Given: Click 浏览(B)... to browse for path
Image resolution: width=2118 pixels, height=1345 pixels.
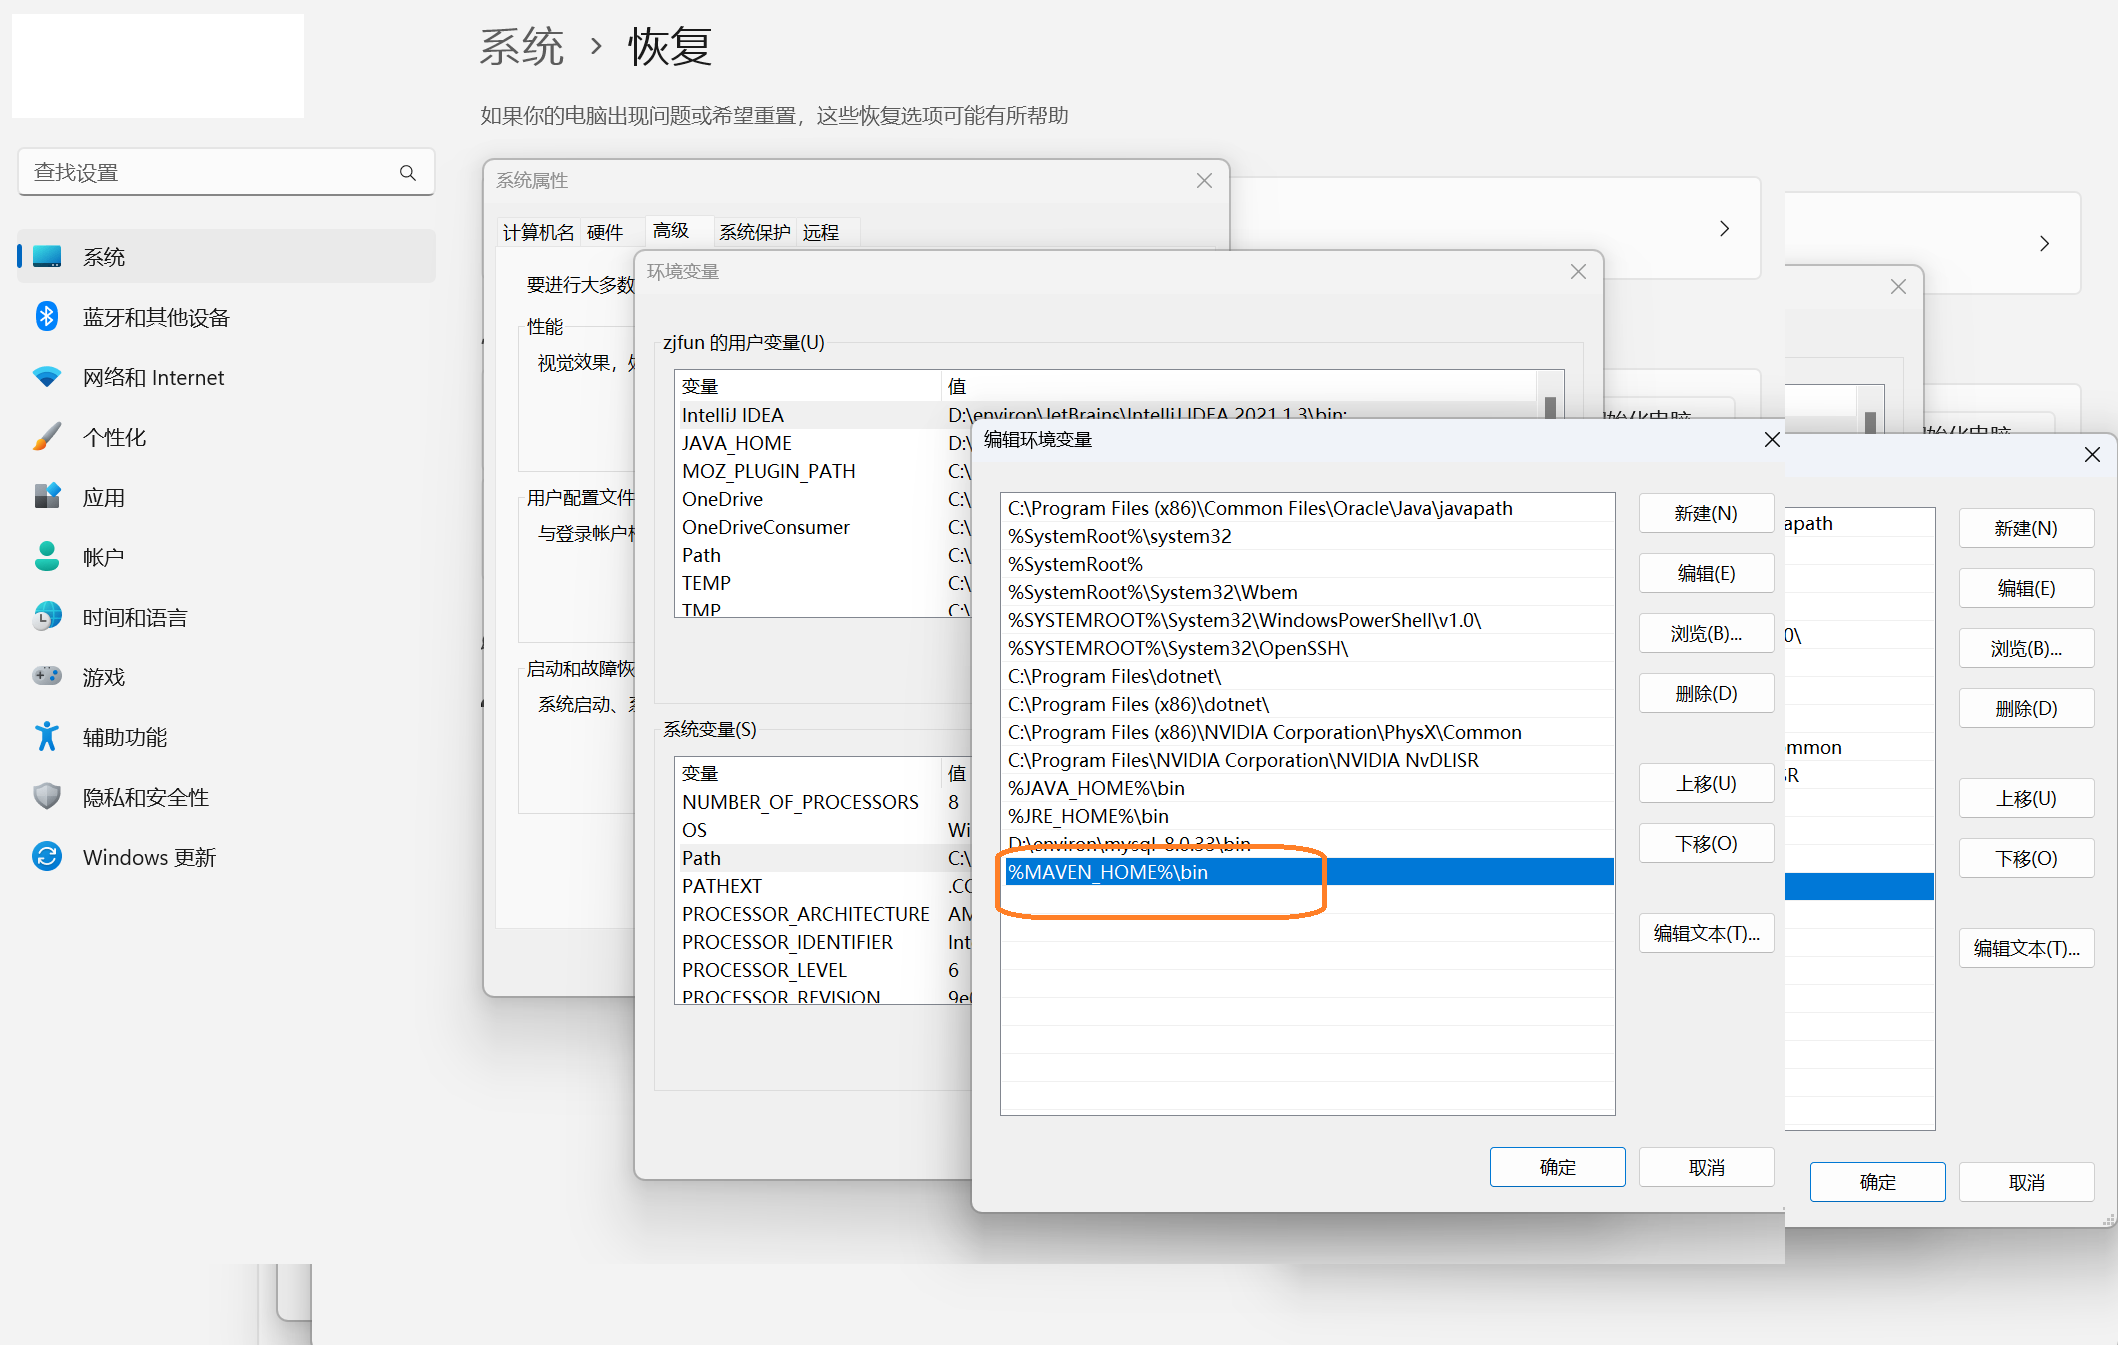Looking at the screenshot, I should click(x=1705, y=633).
